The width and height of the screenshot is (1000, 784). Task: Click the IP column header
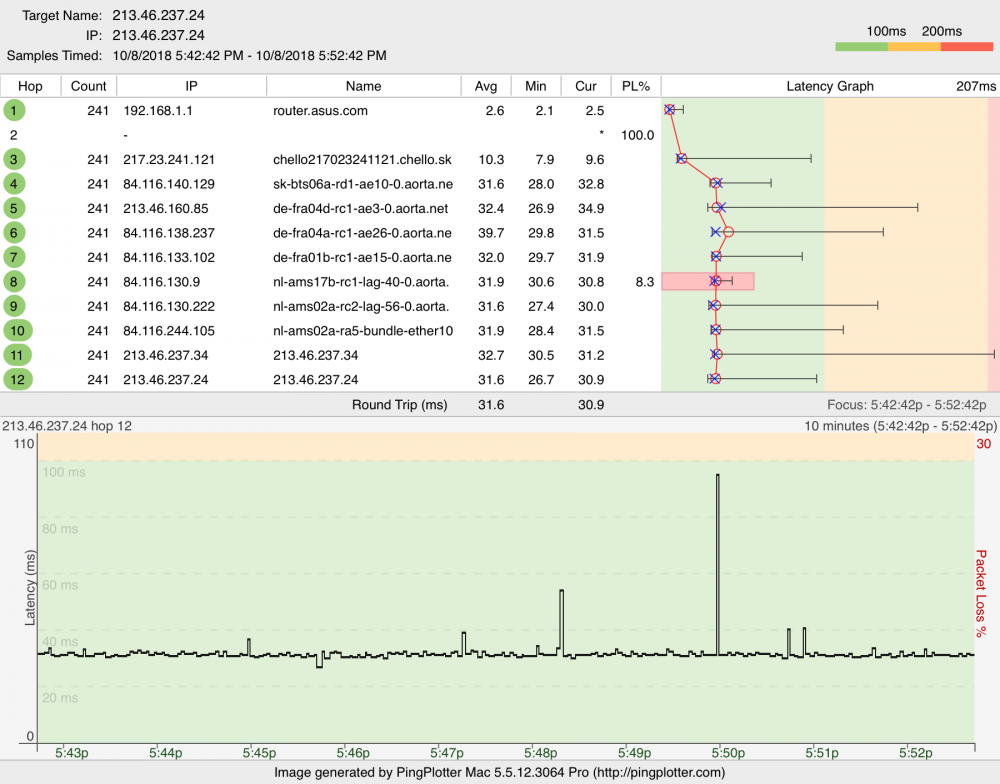tap(191, 86)
